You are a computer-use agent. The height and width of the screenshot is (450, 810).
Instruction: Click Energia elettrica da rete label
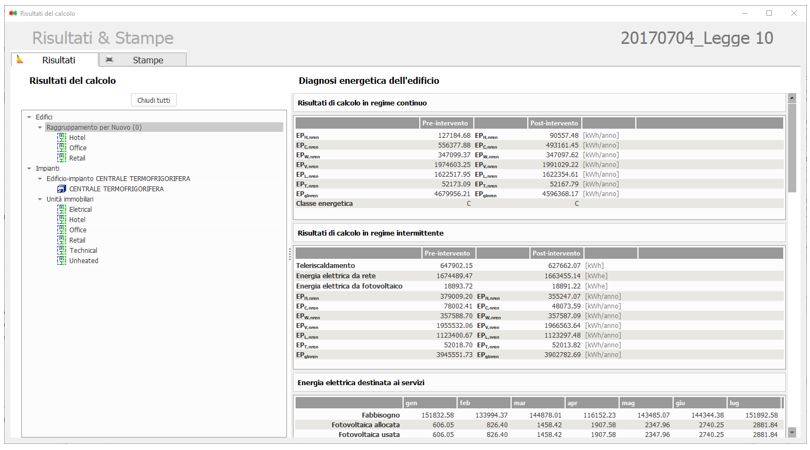pyautogui.click(x=336, y=276)
